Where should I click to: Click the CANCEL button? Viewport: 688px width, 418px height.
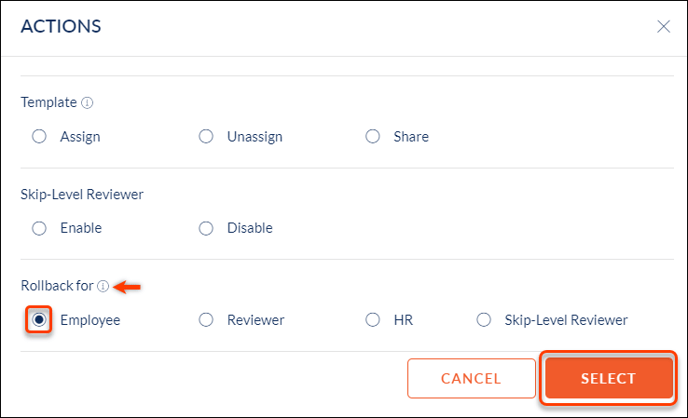click(x=471, y=378)
